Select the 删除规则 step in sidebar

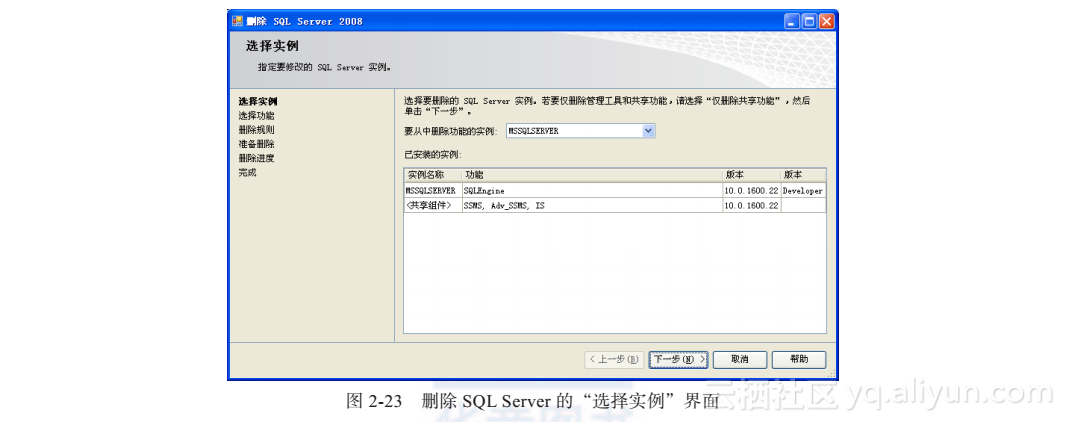pos(256,130)
